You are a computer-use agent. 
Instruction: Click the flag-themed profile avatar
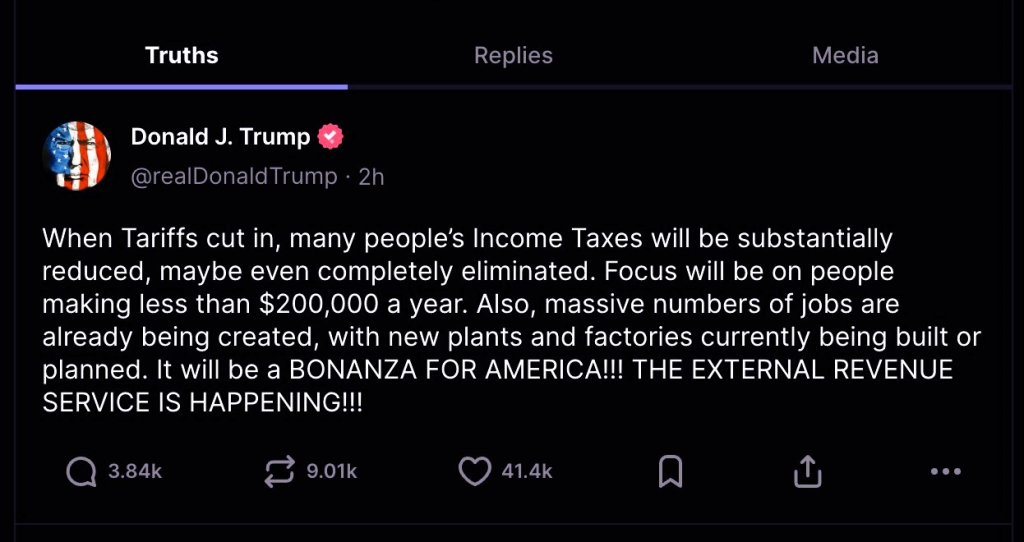coord(77,156)
